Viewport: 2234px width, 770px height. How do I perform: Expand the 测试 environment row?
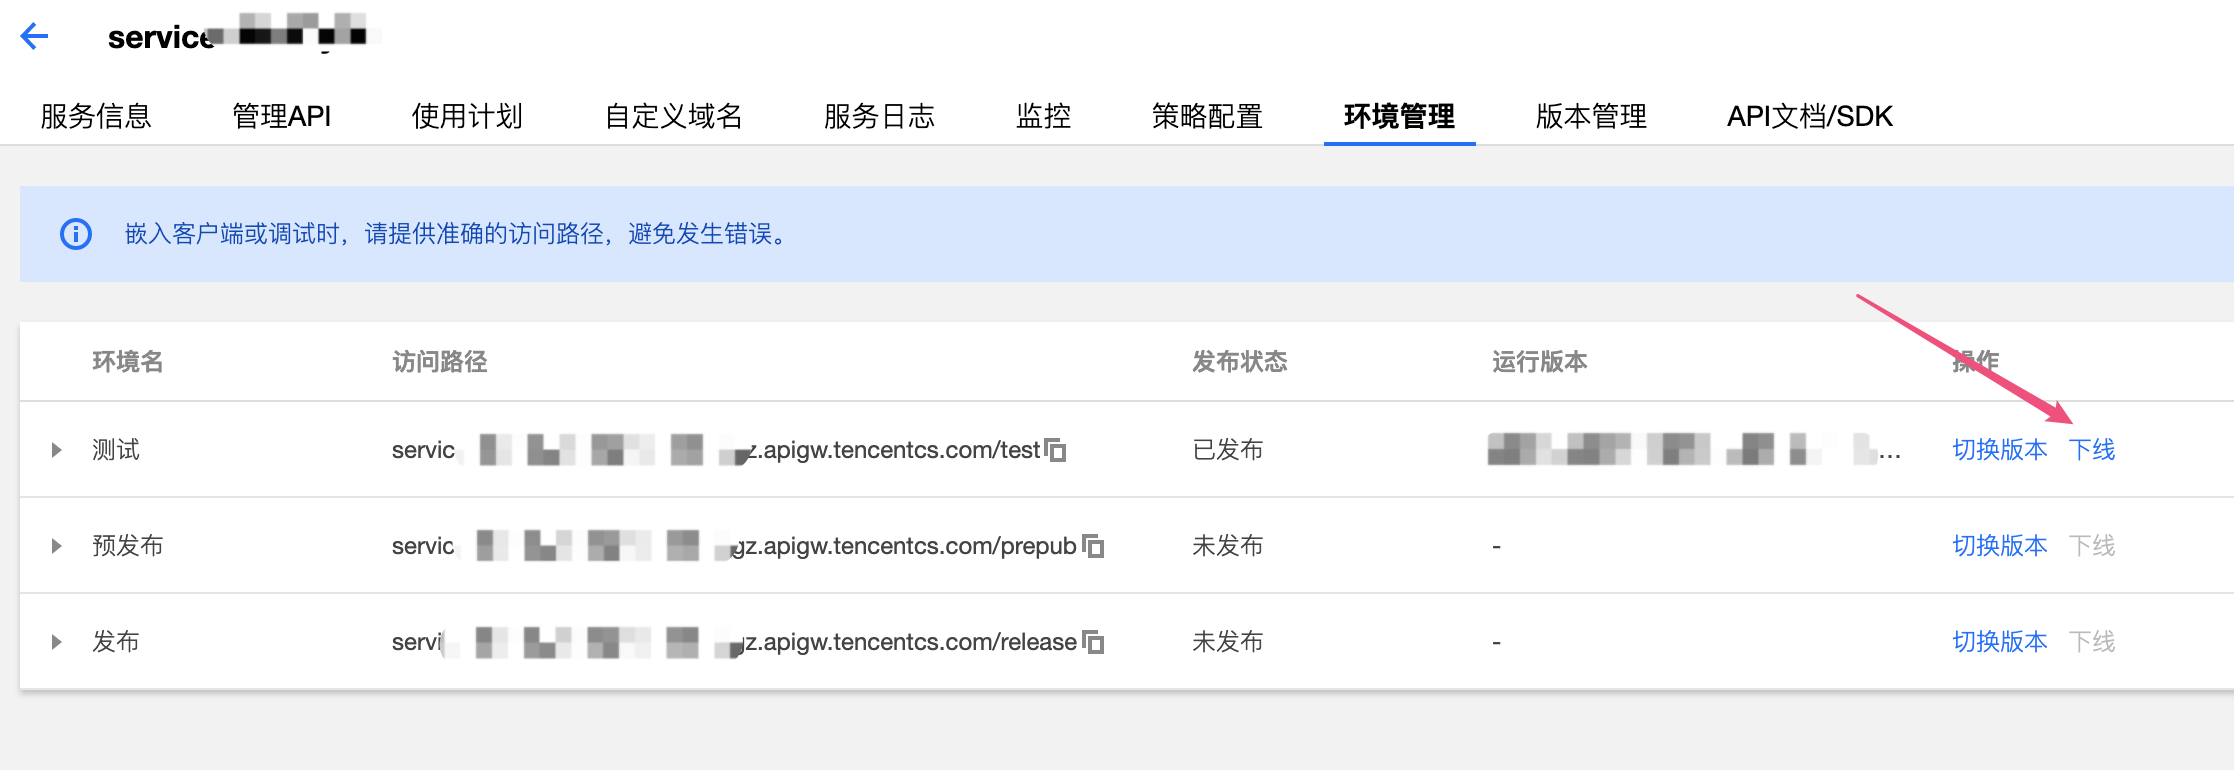click(x=57, y=450)
